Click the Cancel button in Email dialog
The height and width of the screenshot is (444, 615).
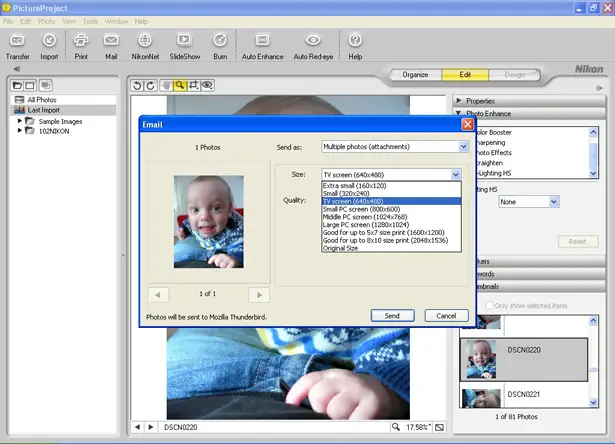point(446,316)
